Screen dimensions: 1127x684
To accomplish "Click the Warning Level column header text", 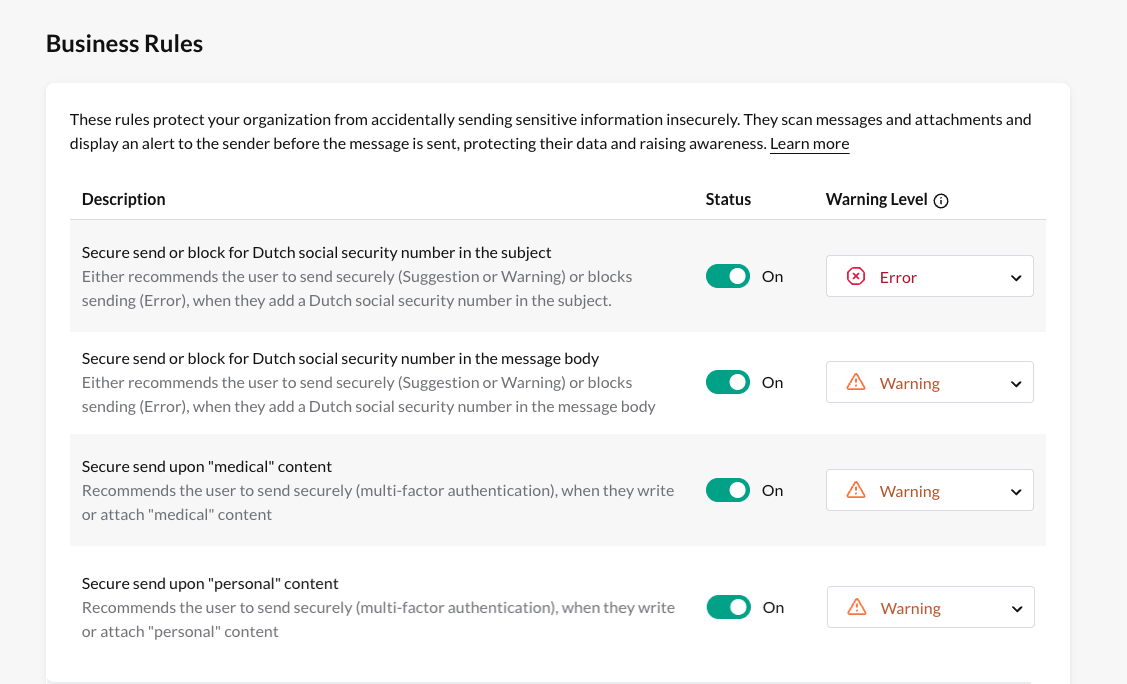I will (x=876, y=199).
